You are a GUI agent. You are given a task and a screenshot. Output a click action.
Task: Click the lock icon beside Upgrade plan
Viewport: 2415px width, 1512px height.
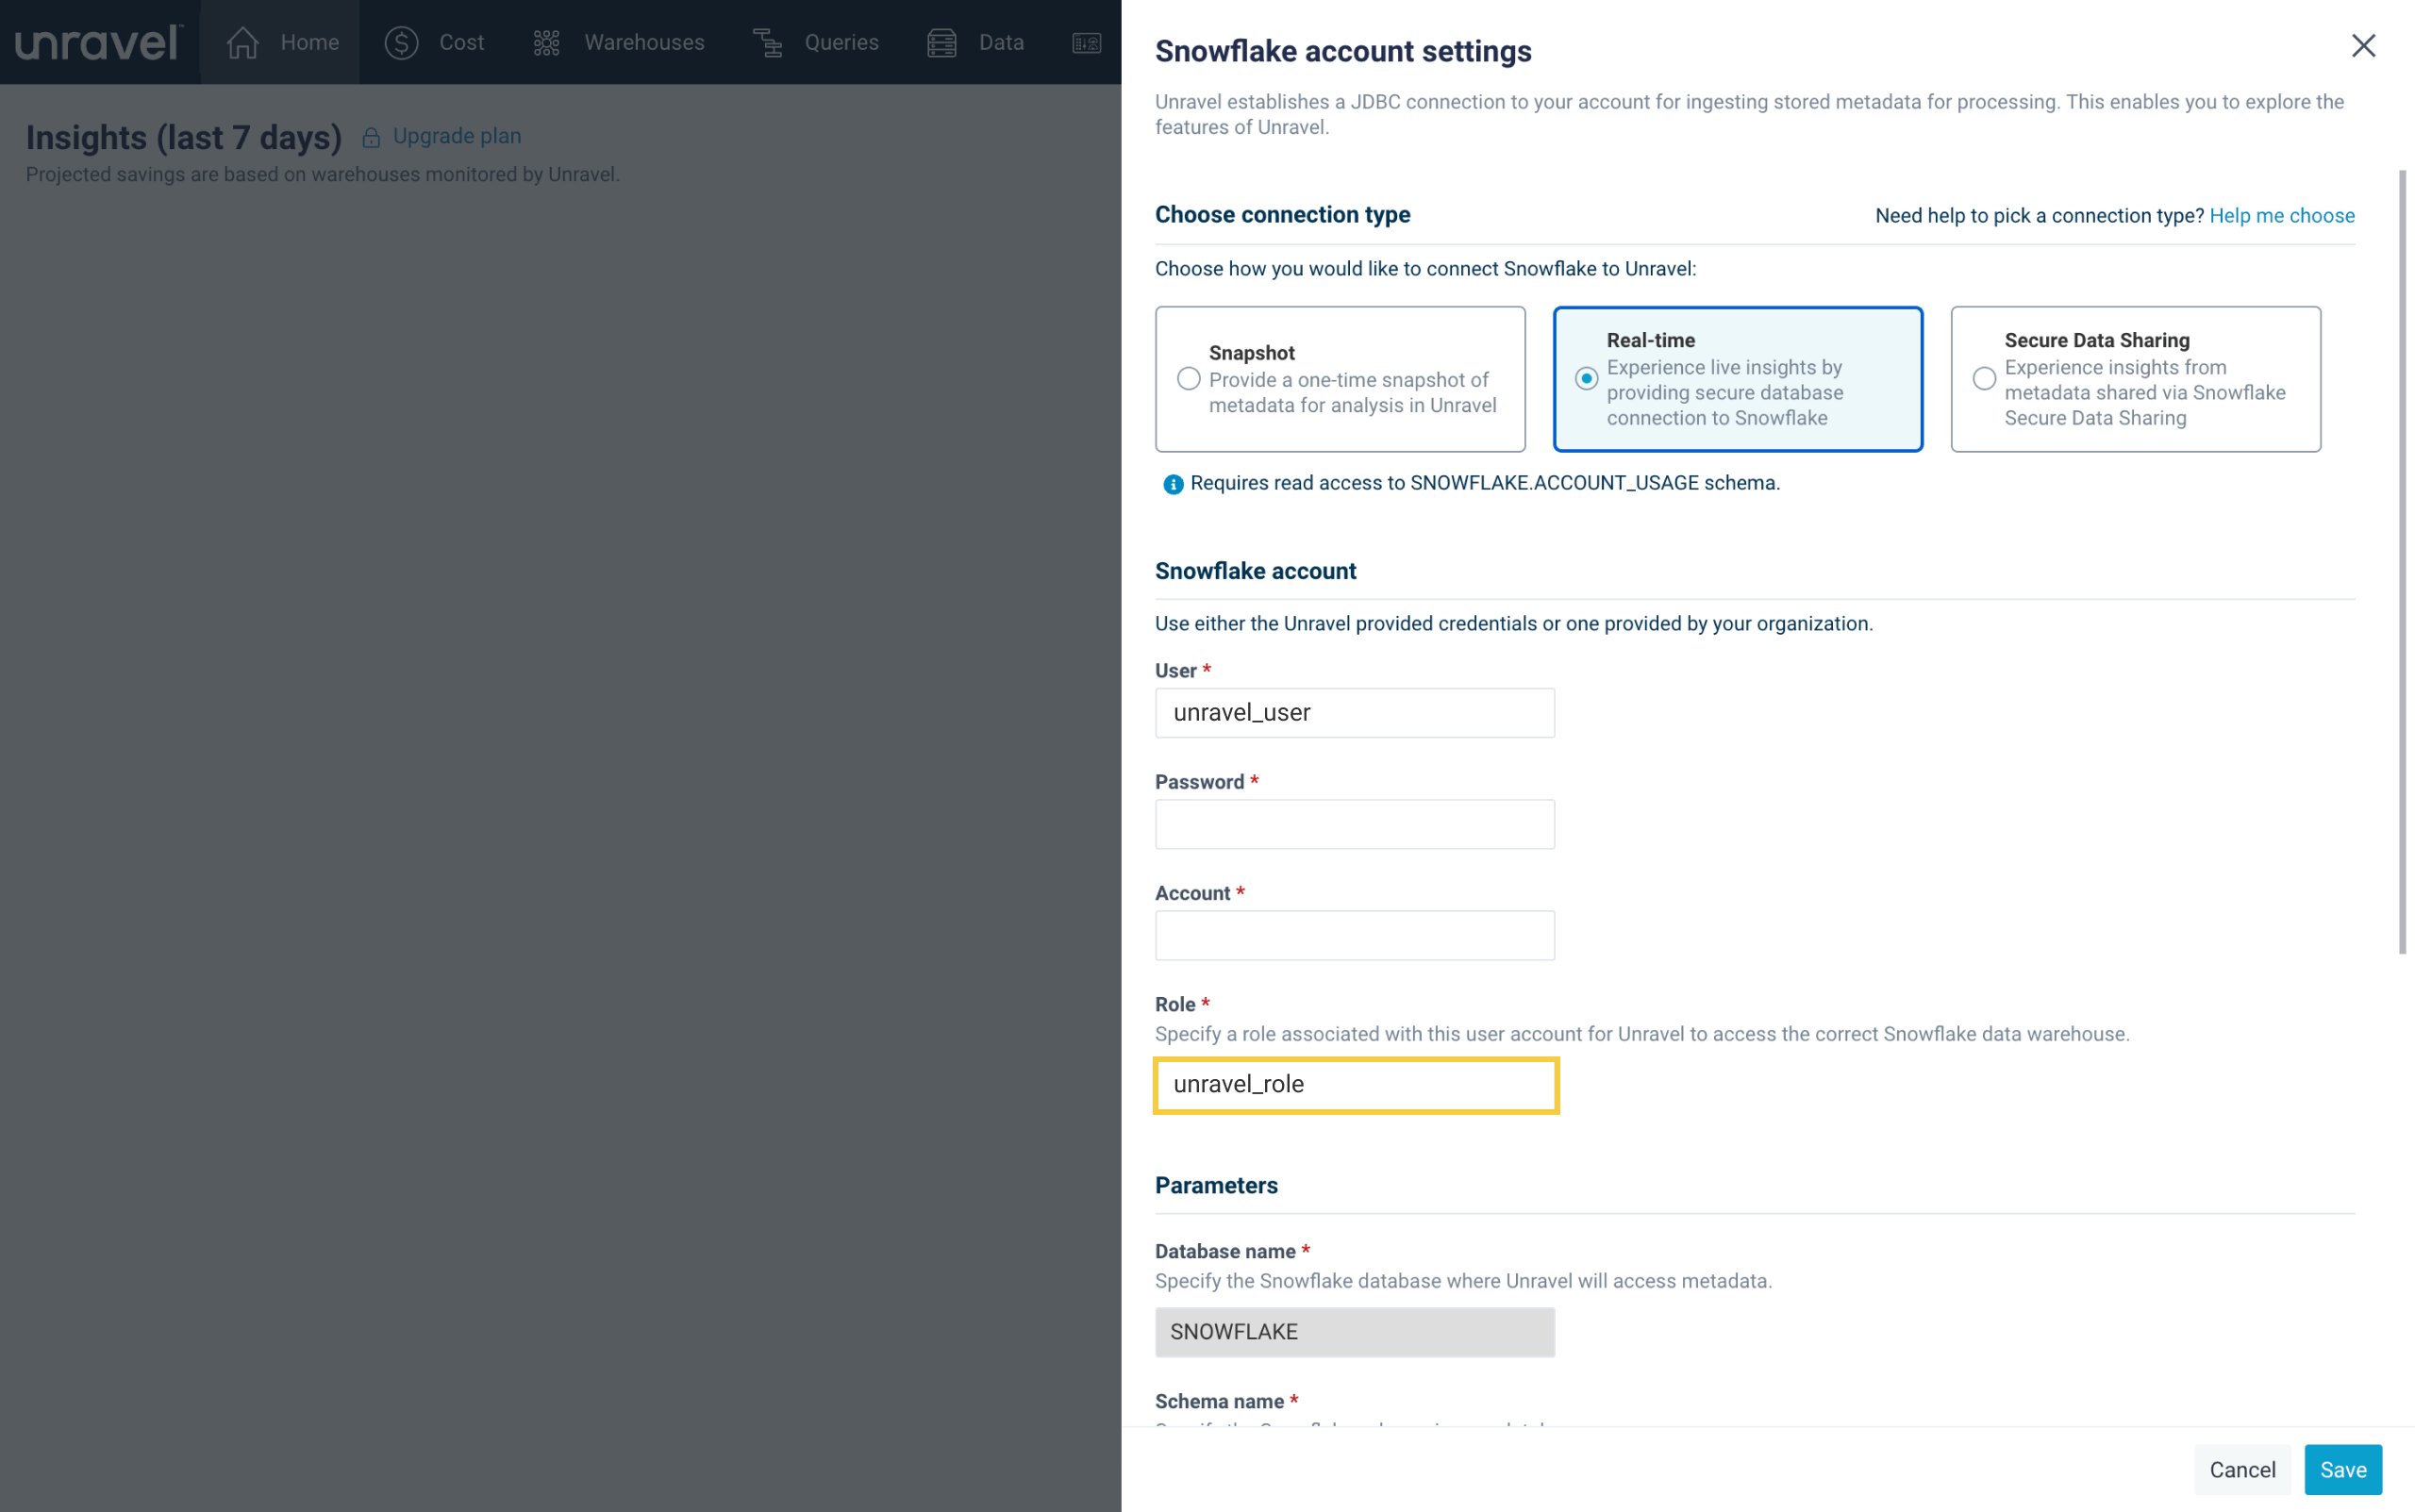[371, 137]
